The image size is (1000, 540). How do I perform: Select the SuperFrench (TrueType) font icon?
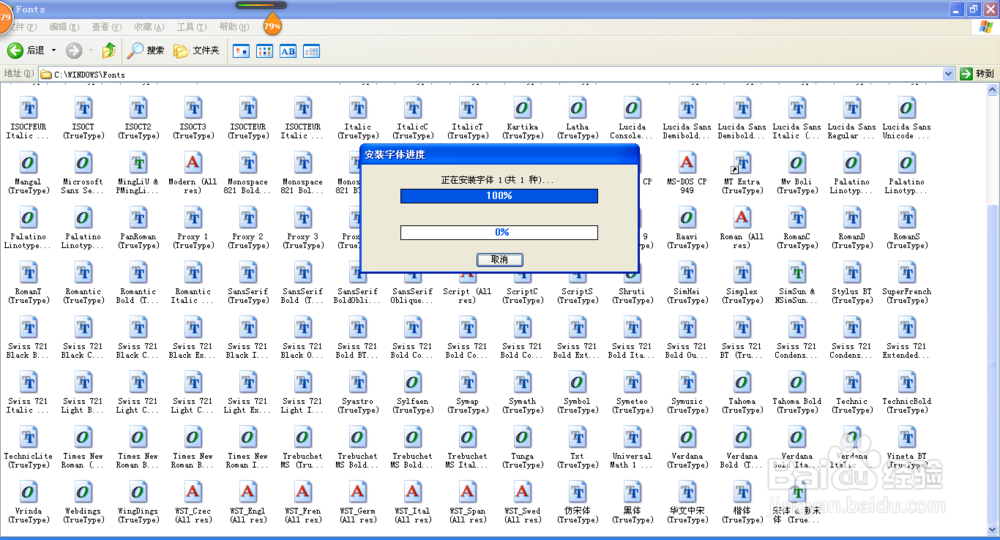[906, 273]
